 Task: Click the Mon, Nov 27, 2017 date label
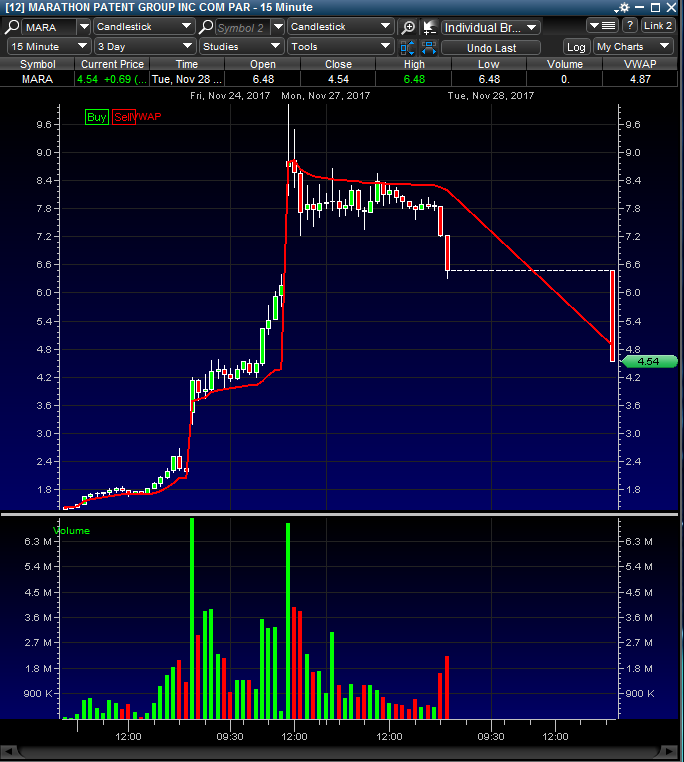click(x=325, y=96)
